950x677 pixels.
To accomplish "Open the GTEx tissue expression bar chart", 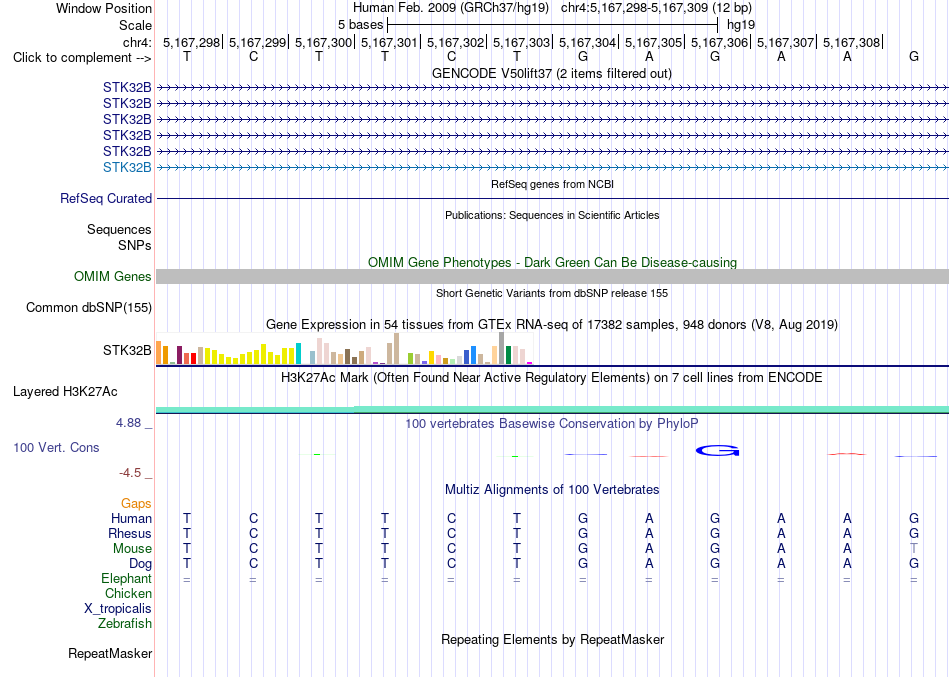I will tap(344, 349).
